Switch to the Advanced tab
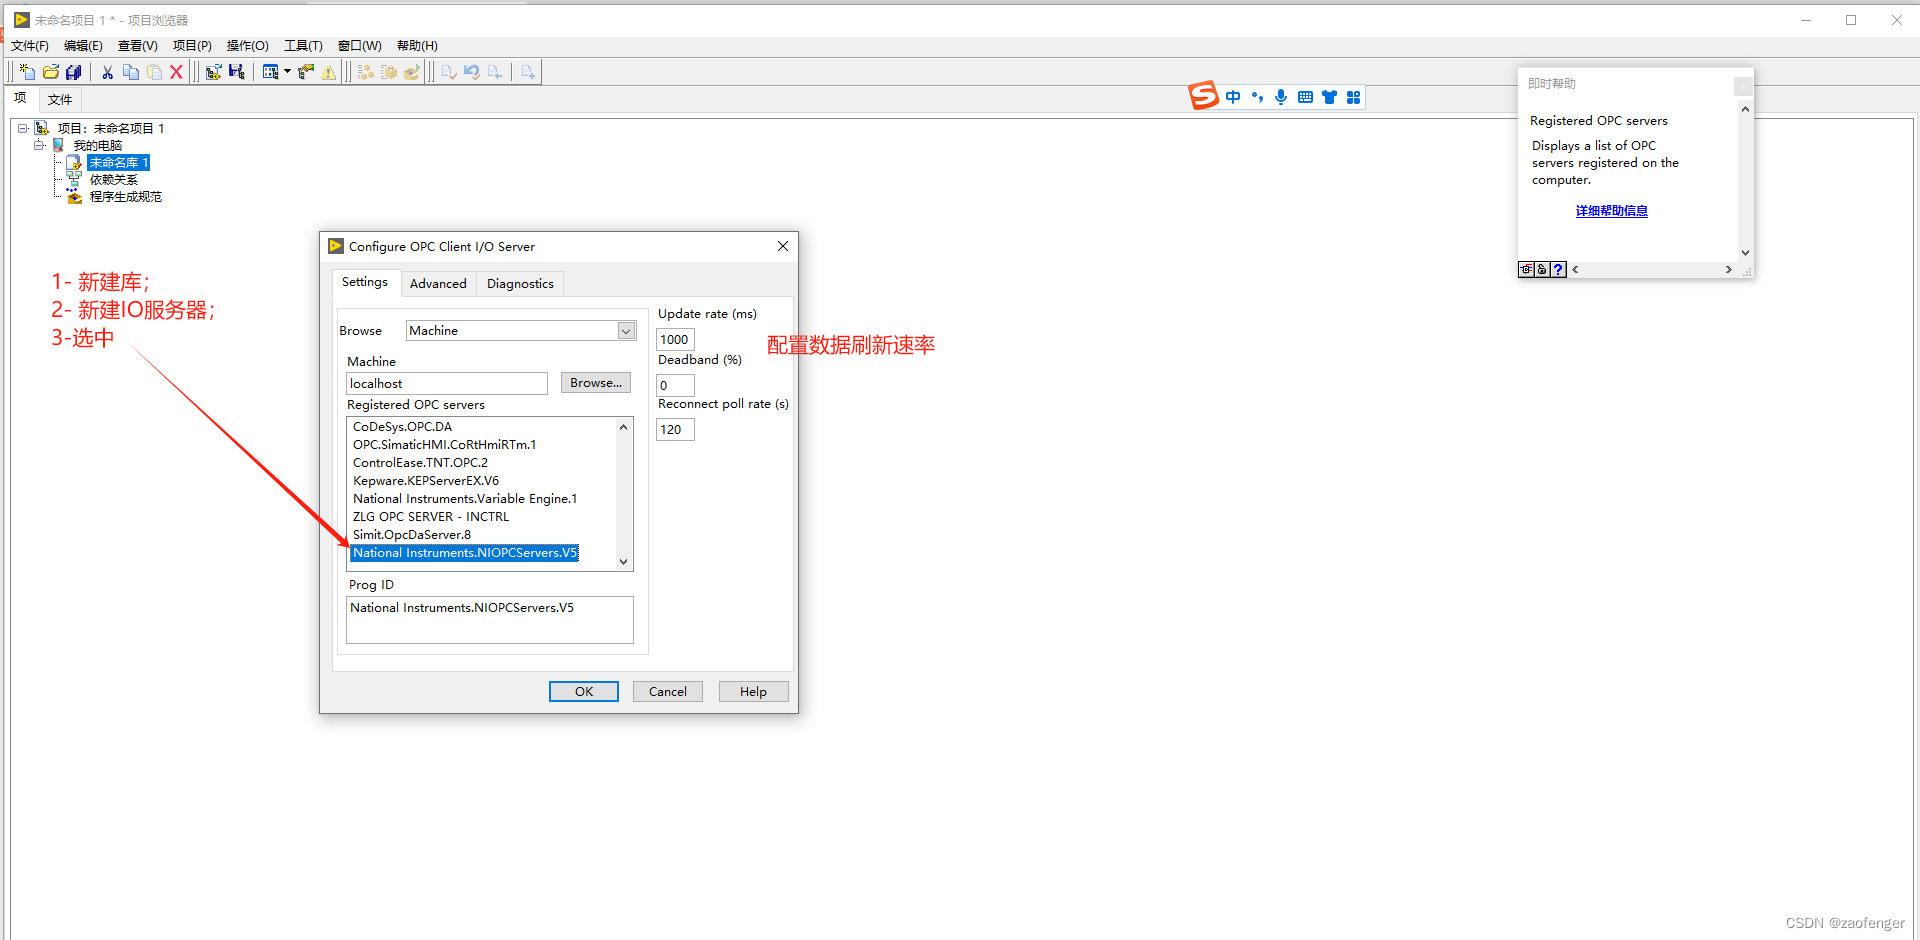The height and width of the screenshot is (940, 1920). 438,283
